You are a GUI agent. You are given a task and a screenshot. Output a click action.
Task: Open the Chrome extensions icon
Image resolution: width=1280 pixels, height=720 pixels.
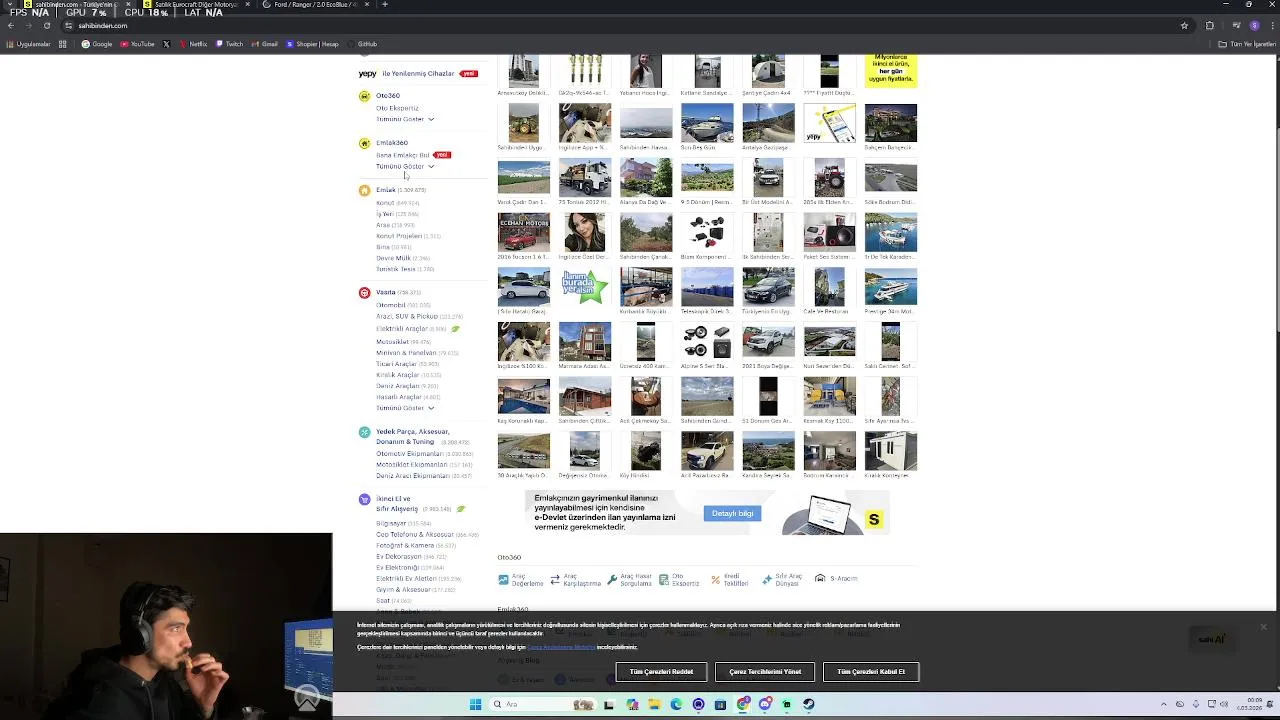[1209, 26]
